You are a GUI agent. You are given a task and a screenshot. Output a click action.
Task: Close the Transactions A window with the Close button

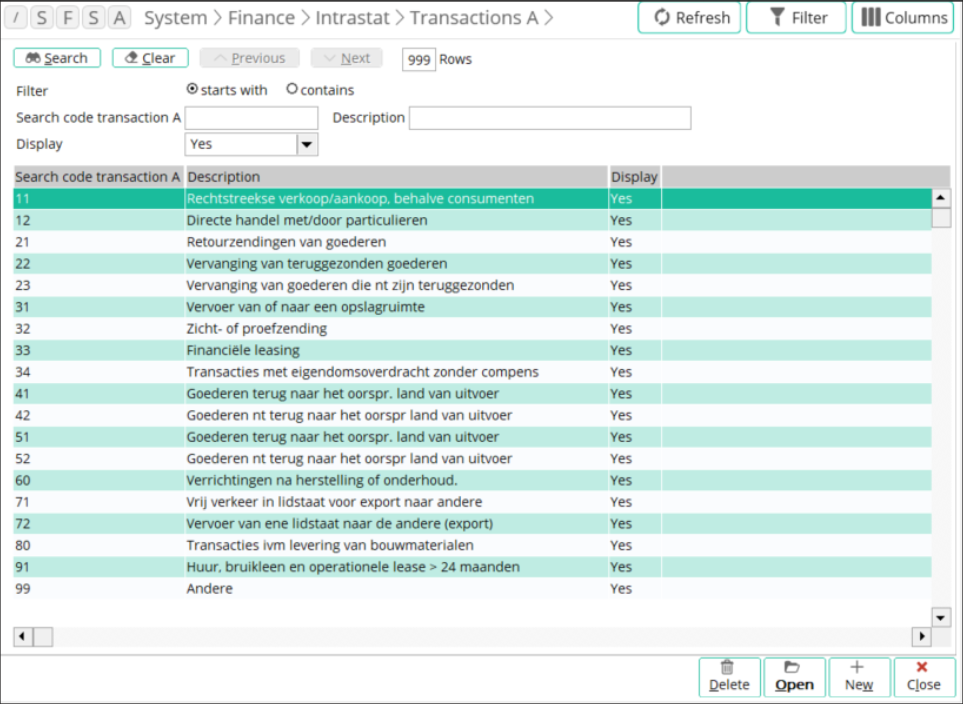pyautogui.click(x=923, y=677)
